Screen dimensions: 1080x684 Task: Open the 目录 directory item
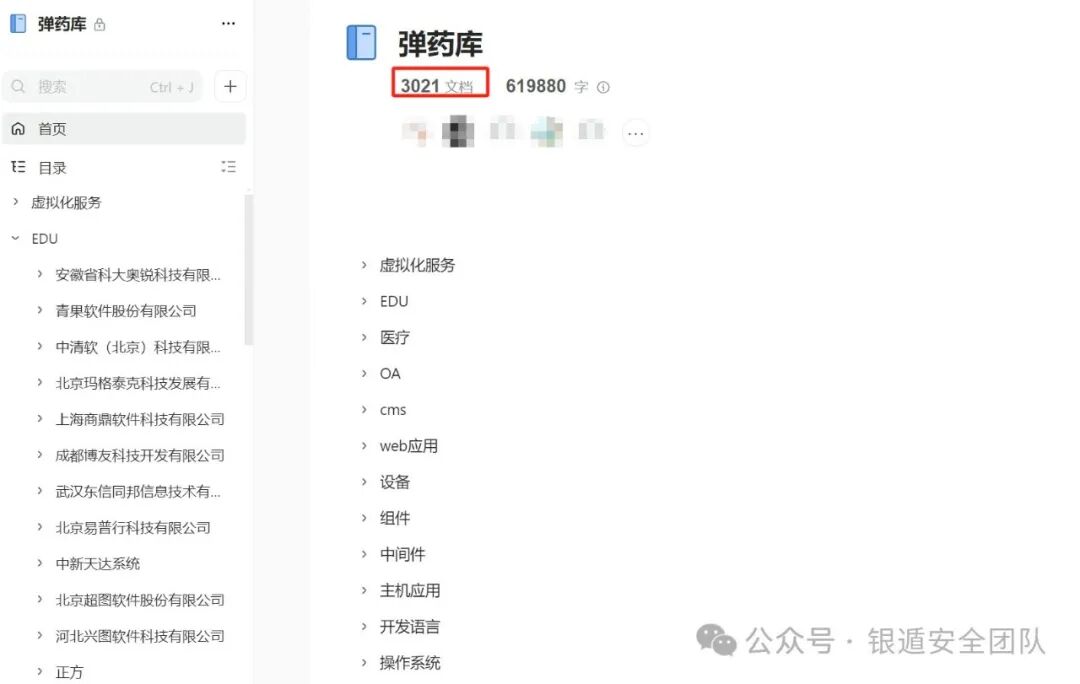point(52,167)
